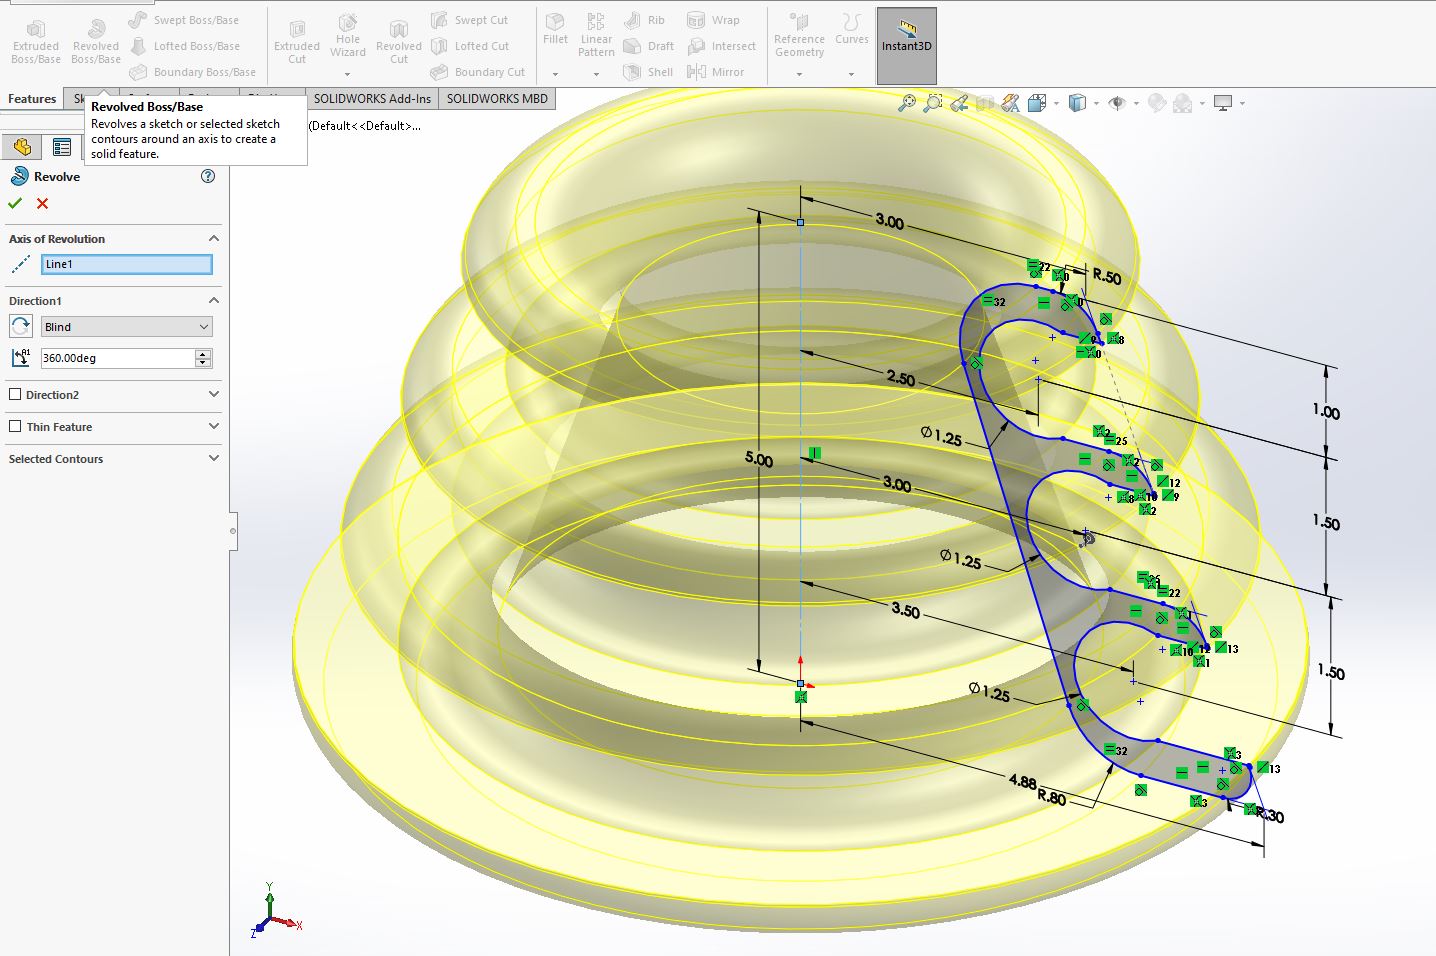The width and height of the screenshot is (1436, 956).
Task: Enable the Thin Feature checkbox
Action: coord(15,426)
